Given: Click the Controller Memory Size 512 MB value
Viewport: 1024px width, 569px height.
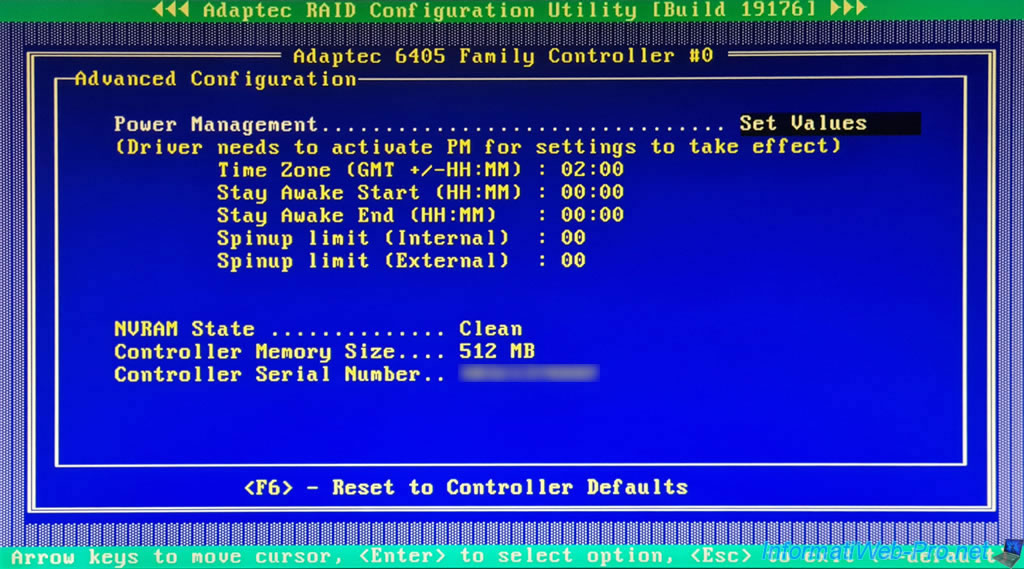Looking at the screenshot, I should pos(496,352).
